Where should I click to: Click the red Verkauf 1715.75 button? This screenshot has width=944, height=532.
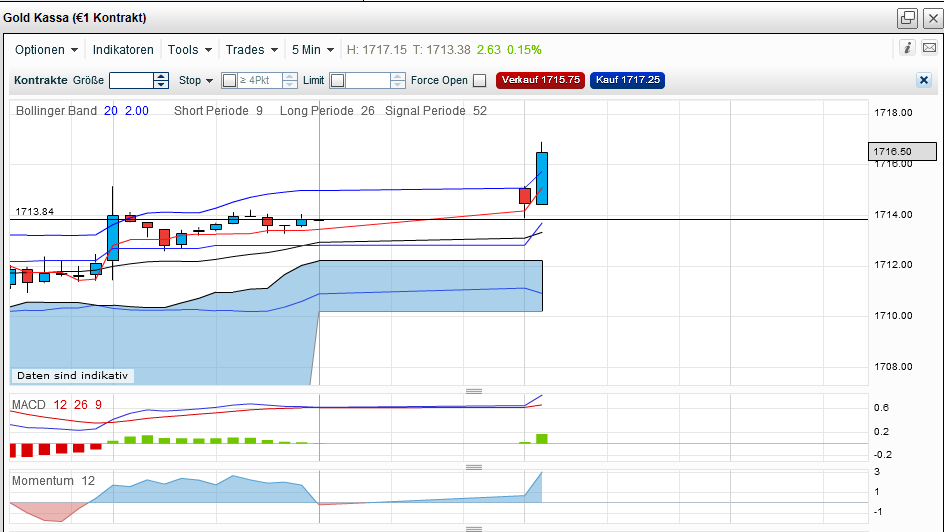pos(541,80)
